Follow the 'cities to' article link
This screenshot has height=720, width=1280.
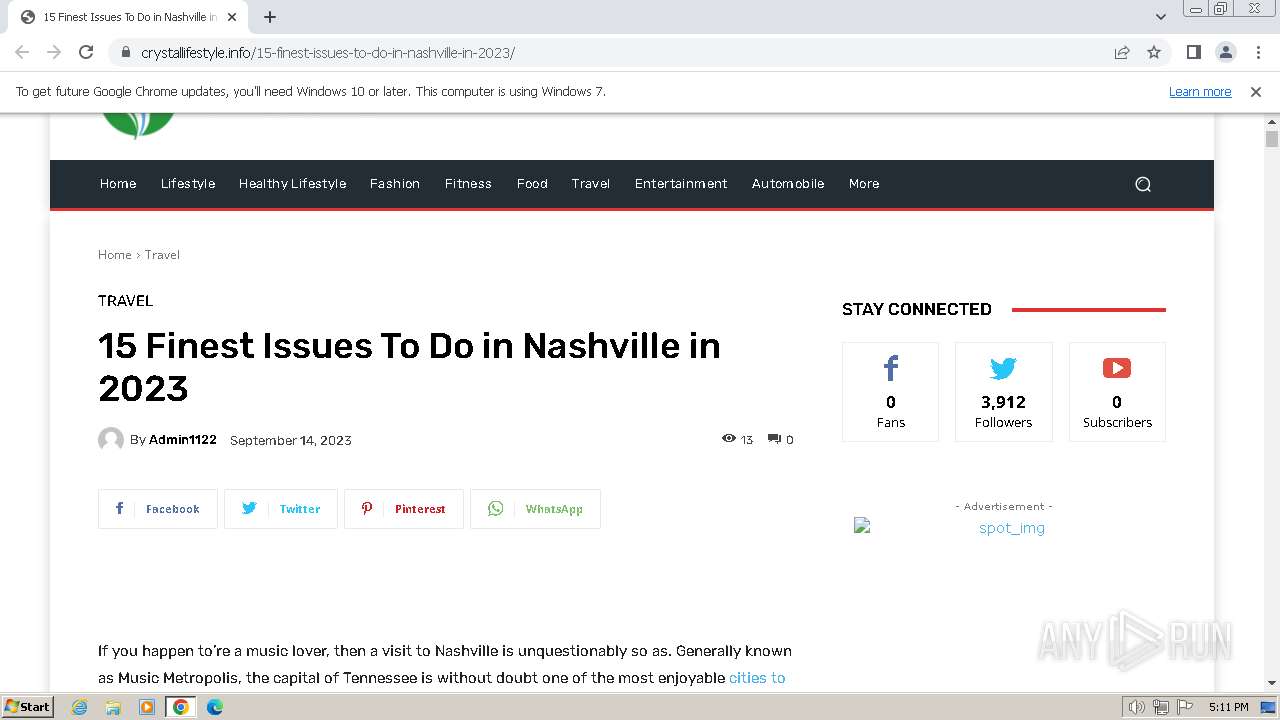click(x=757, y=678)
